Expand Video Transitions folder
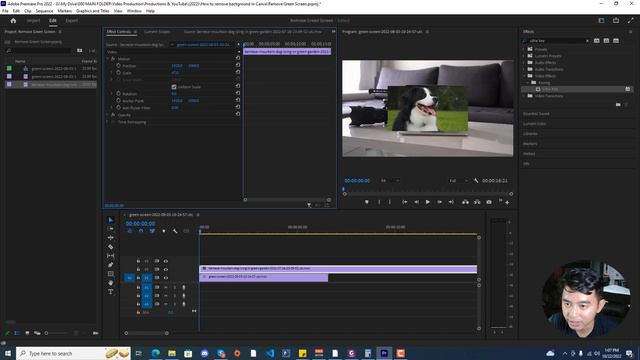This screenshot has width=640, height=360. click(524, 96)
